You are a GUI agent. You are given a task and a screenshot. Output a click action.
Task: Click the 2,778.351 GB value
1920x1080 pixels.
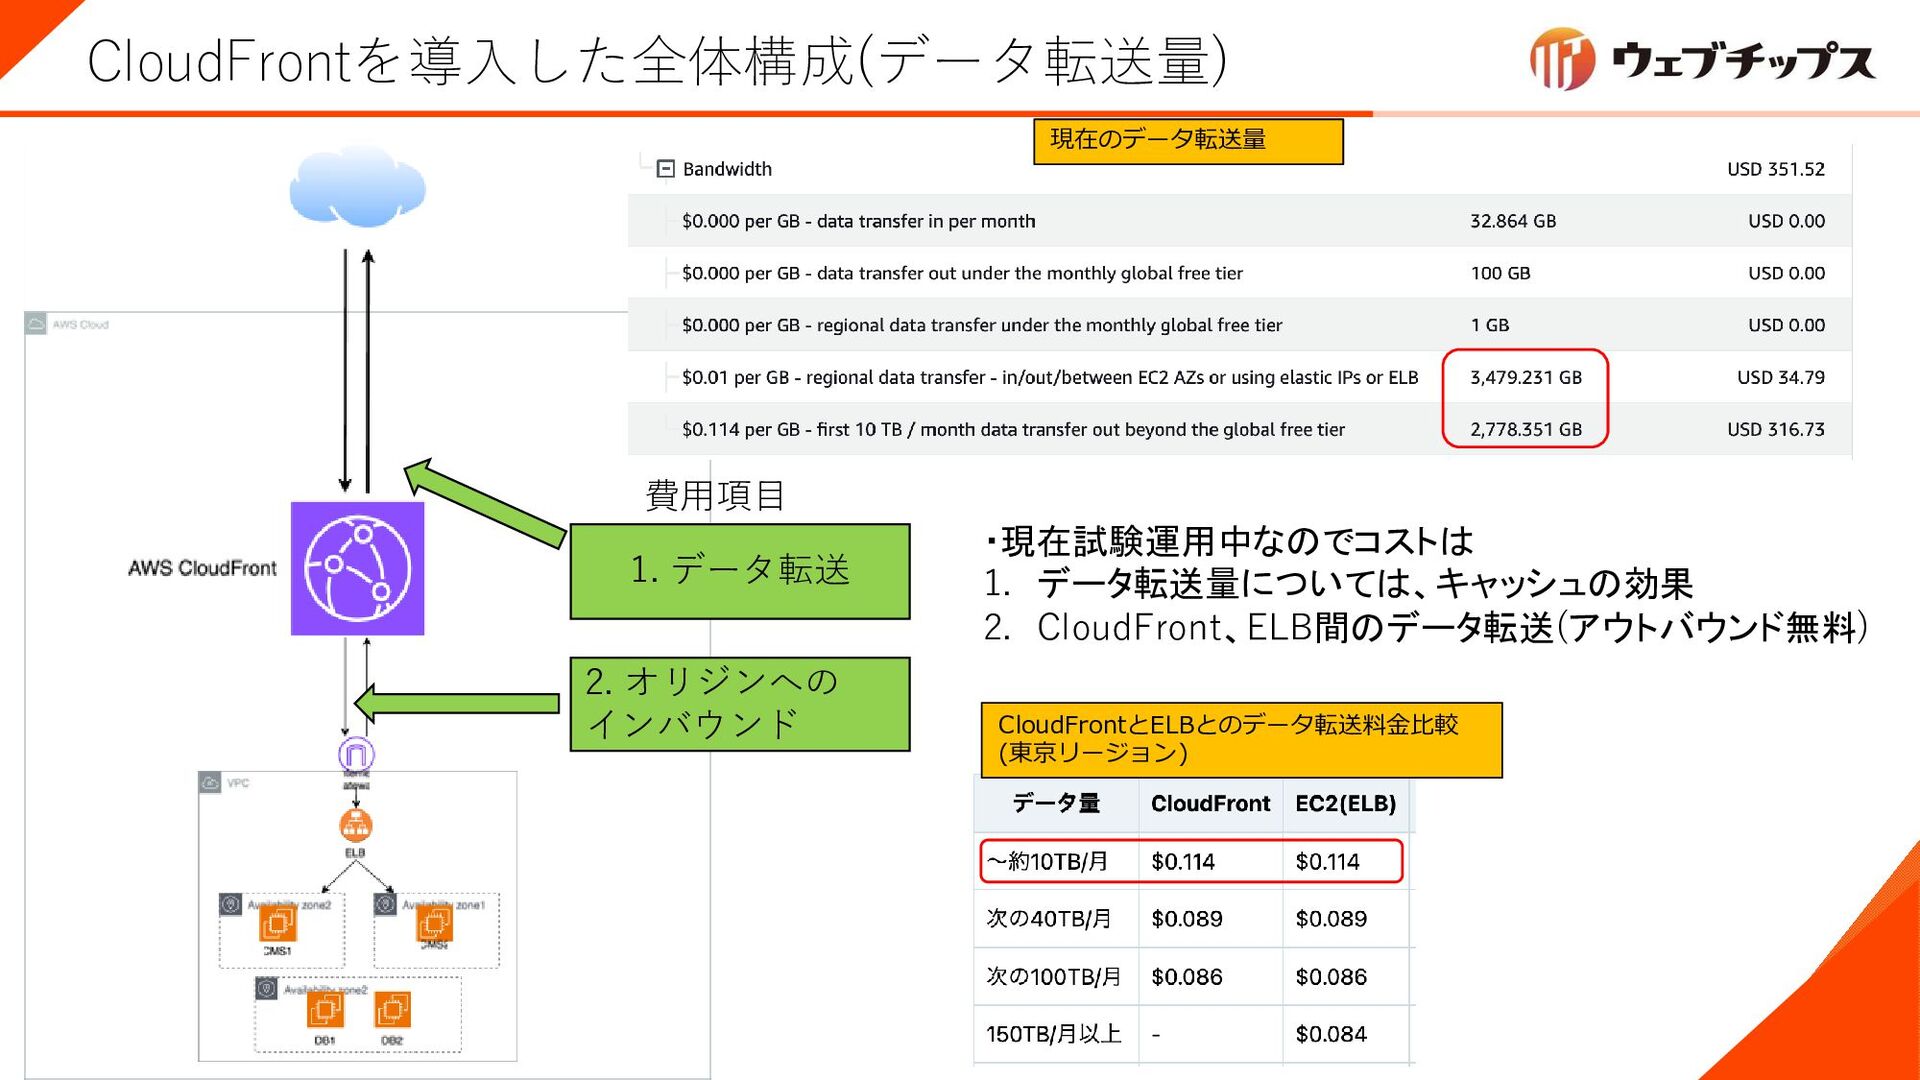point(1525,429)
